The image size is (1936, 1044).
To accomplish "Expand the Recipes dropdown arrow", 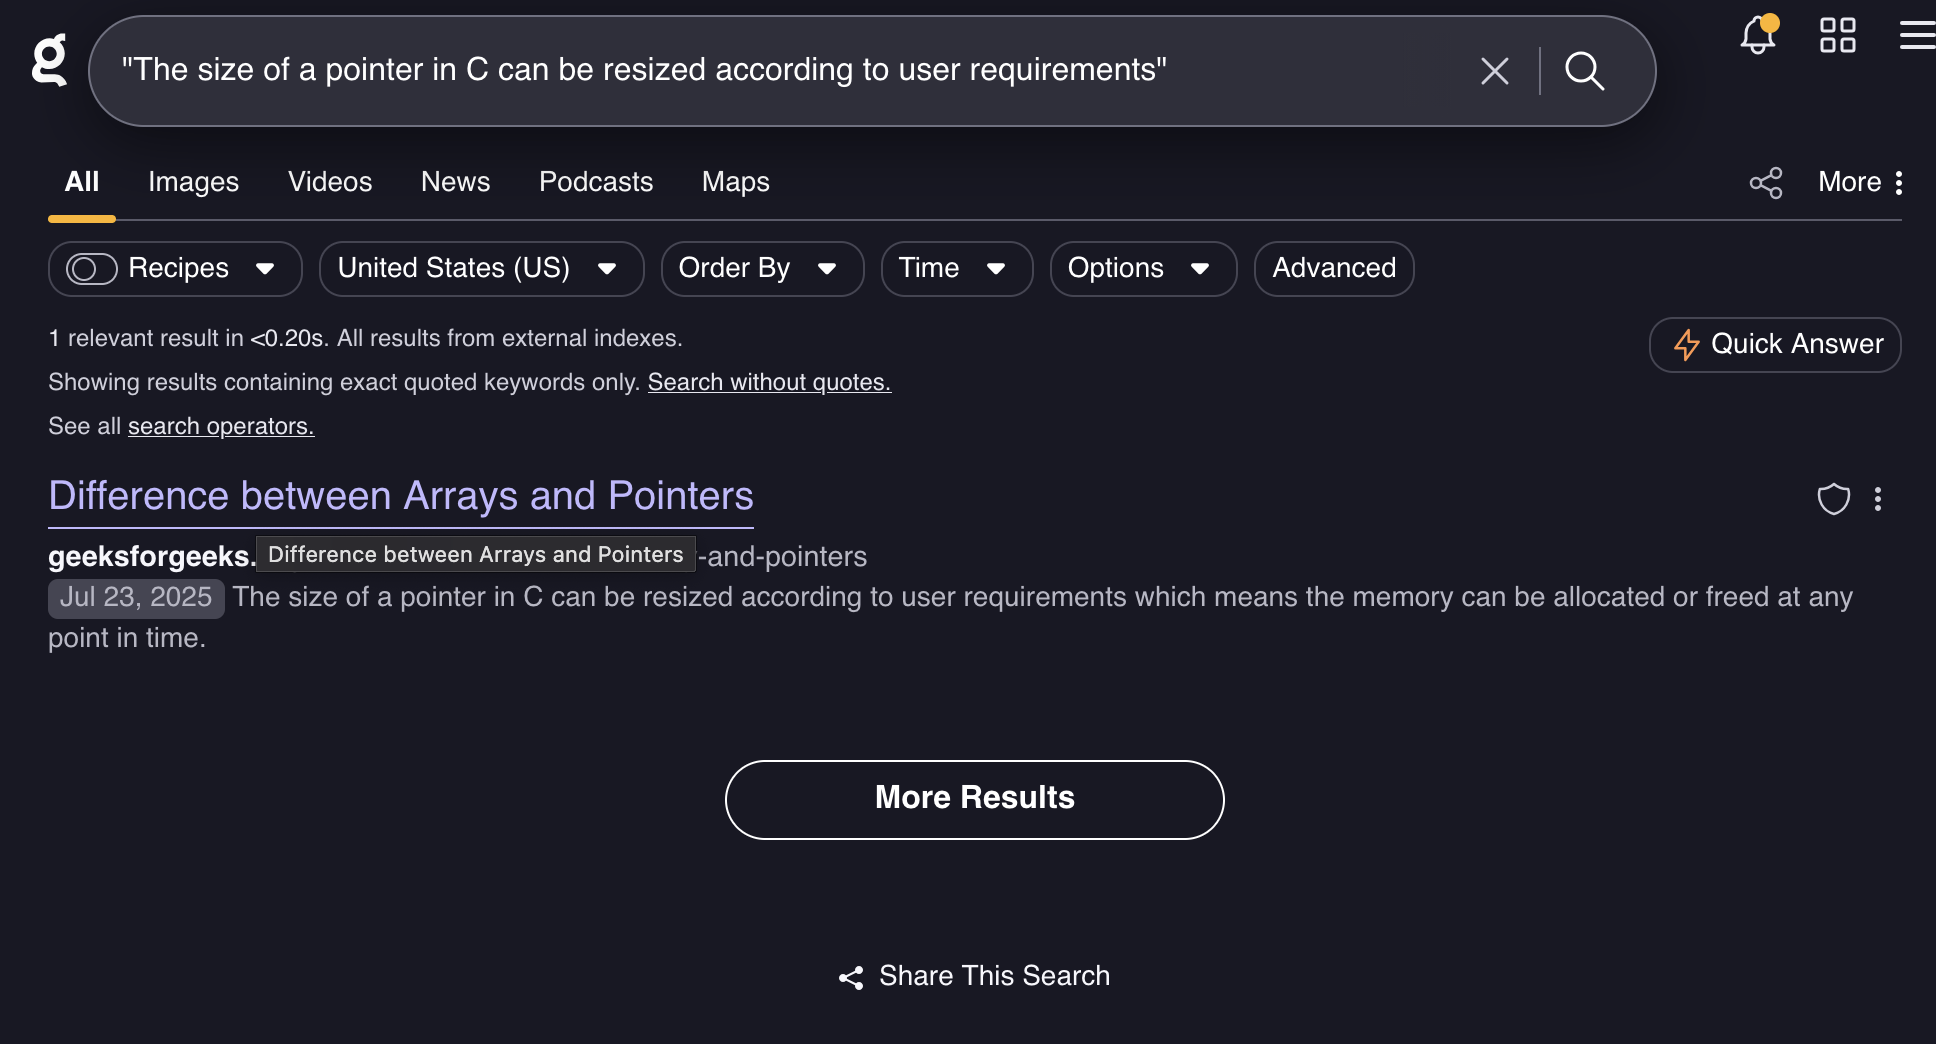I will pyautogui.click(x=265, y=269).
